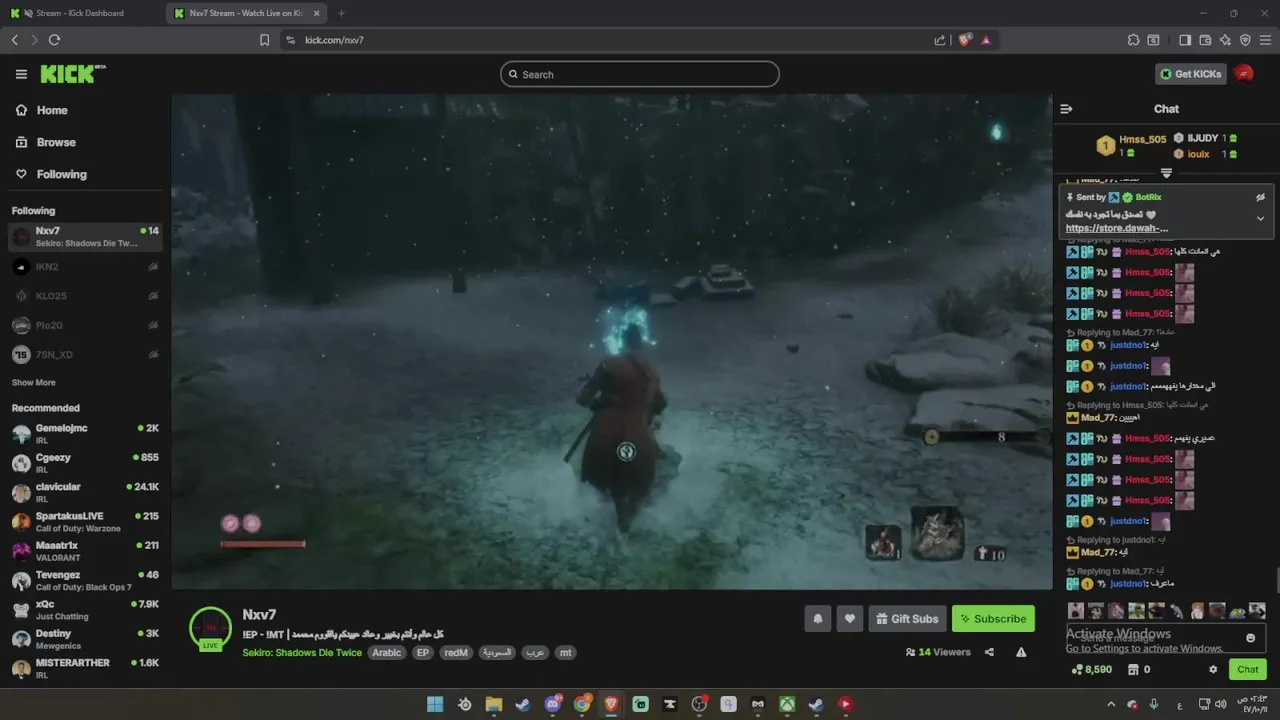Select the redM stream tag
This screenshot has width=1280, height=720.
456,653
